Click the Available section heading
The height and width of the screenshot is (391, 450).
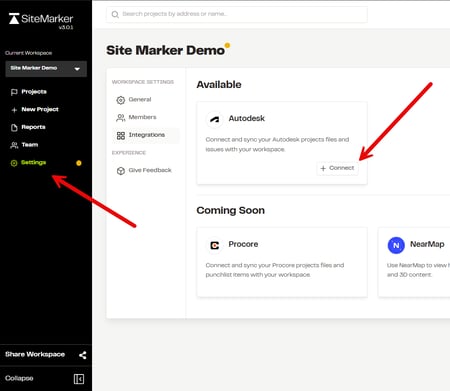point(219,85)
